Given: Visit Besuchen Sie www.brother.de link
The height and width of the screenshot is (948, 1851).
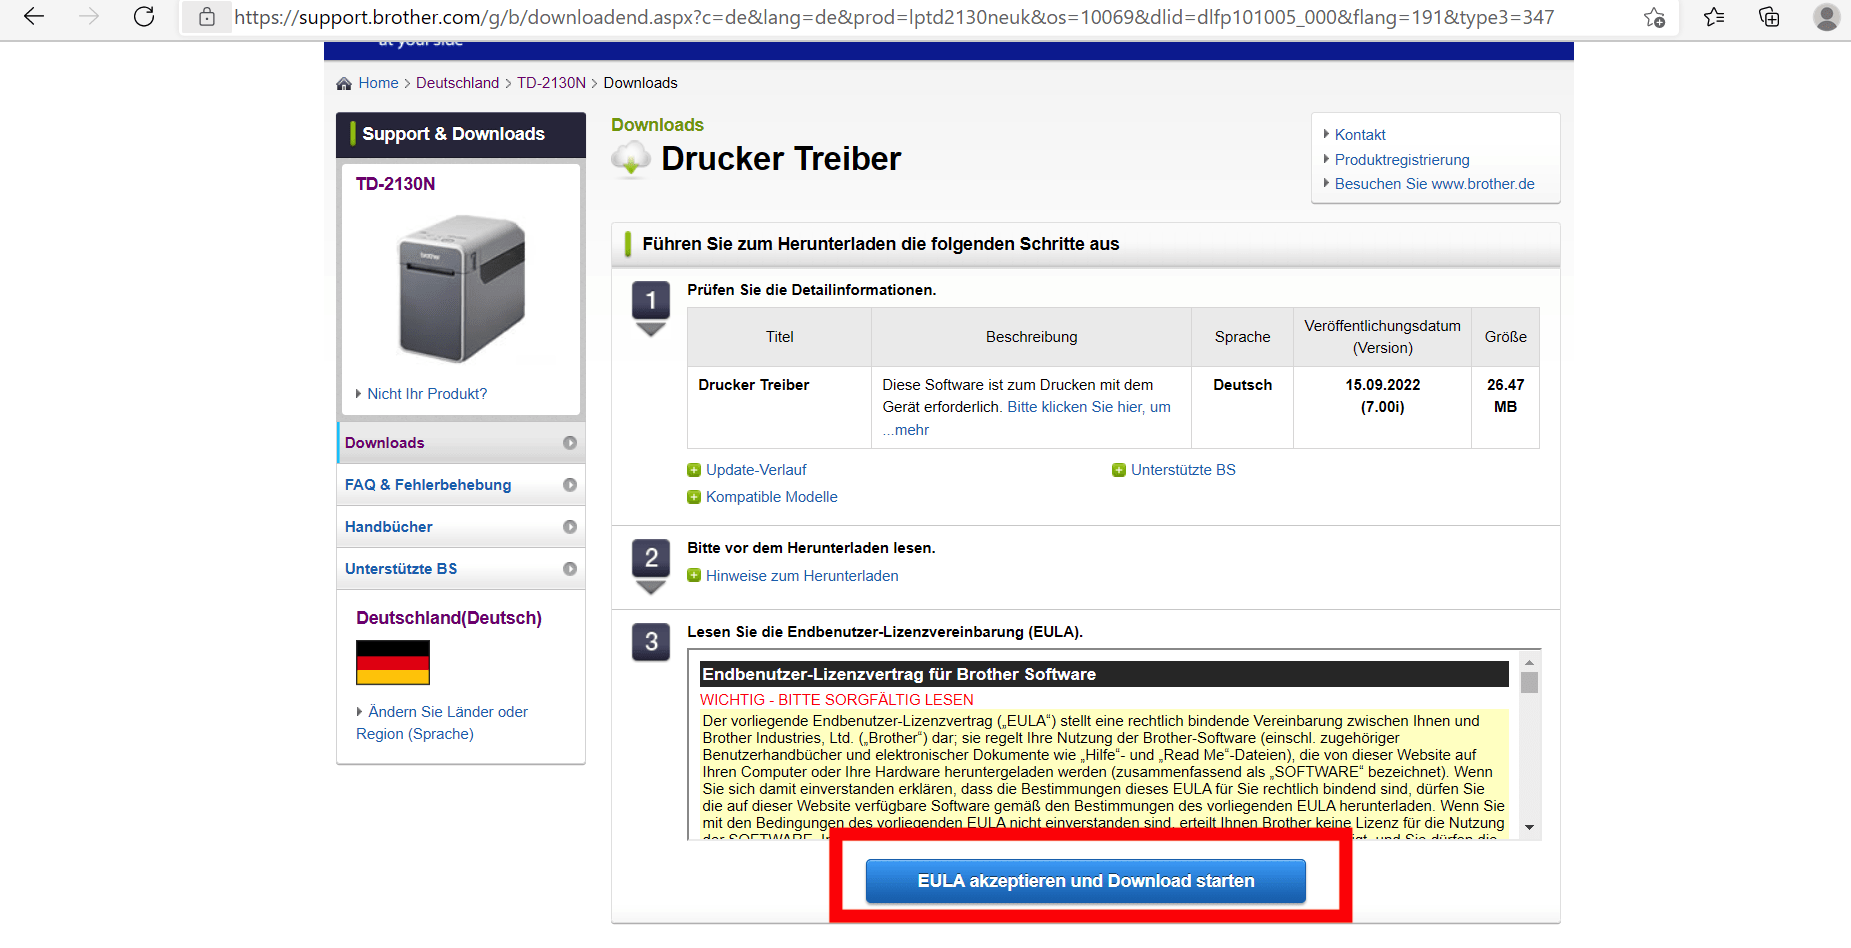Looking at the screenshot, I should 1434,184.
